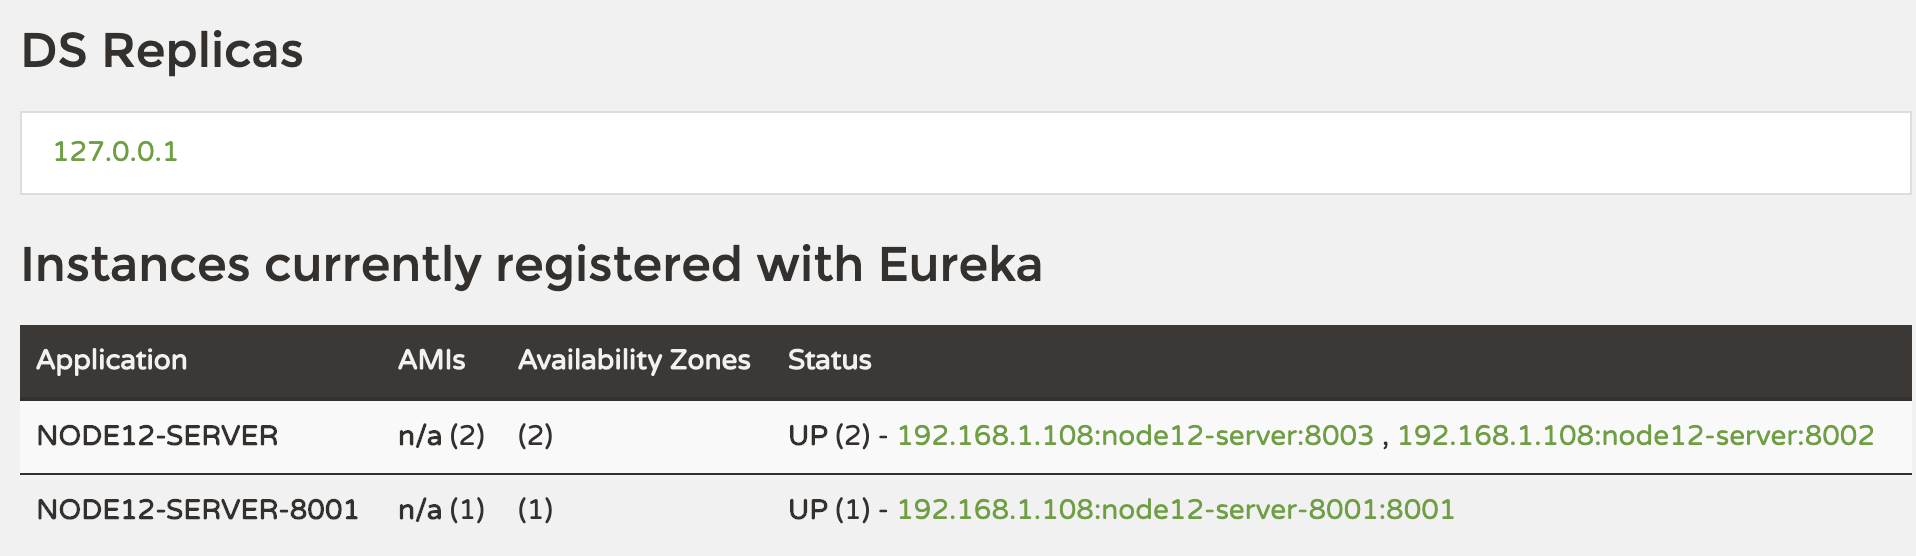Open the node12-server:8003 instance link
Screen dimensions: 1916x556
pyautogui.click(x=1135, y=436)
